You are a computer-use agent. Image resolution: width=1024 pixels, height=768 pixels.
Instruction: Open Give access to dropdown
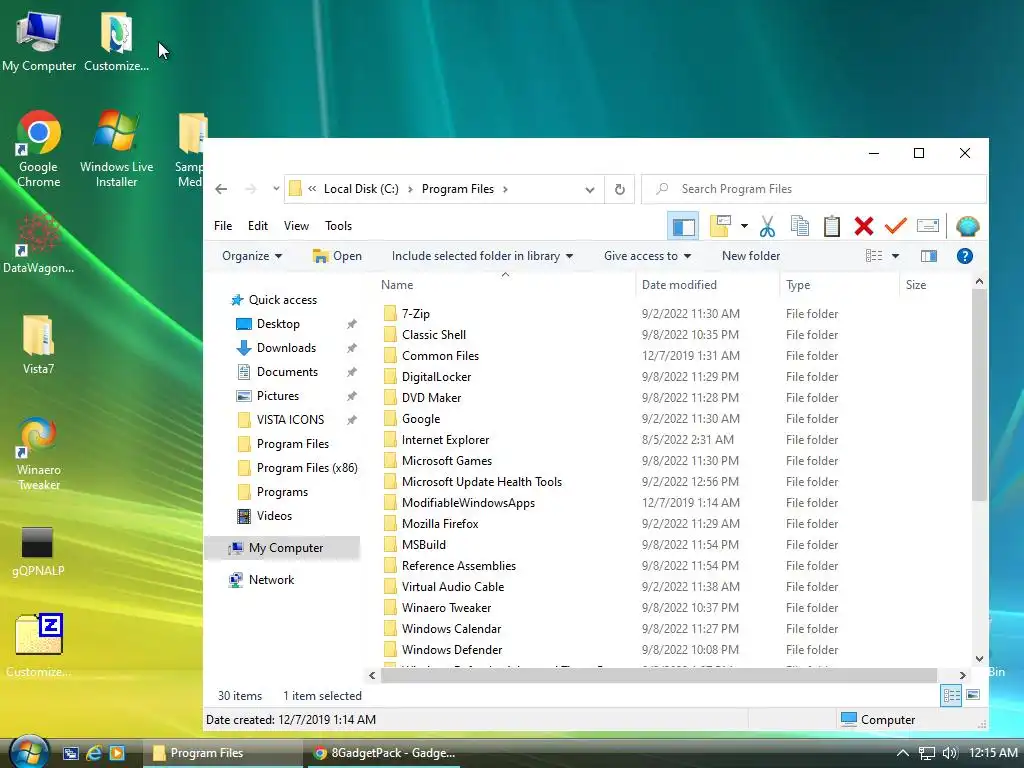tap(647, 256)
